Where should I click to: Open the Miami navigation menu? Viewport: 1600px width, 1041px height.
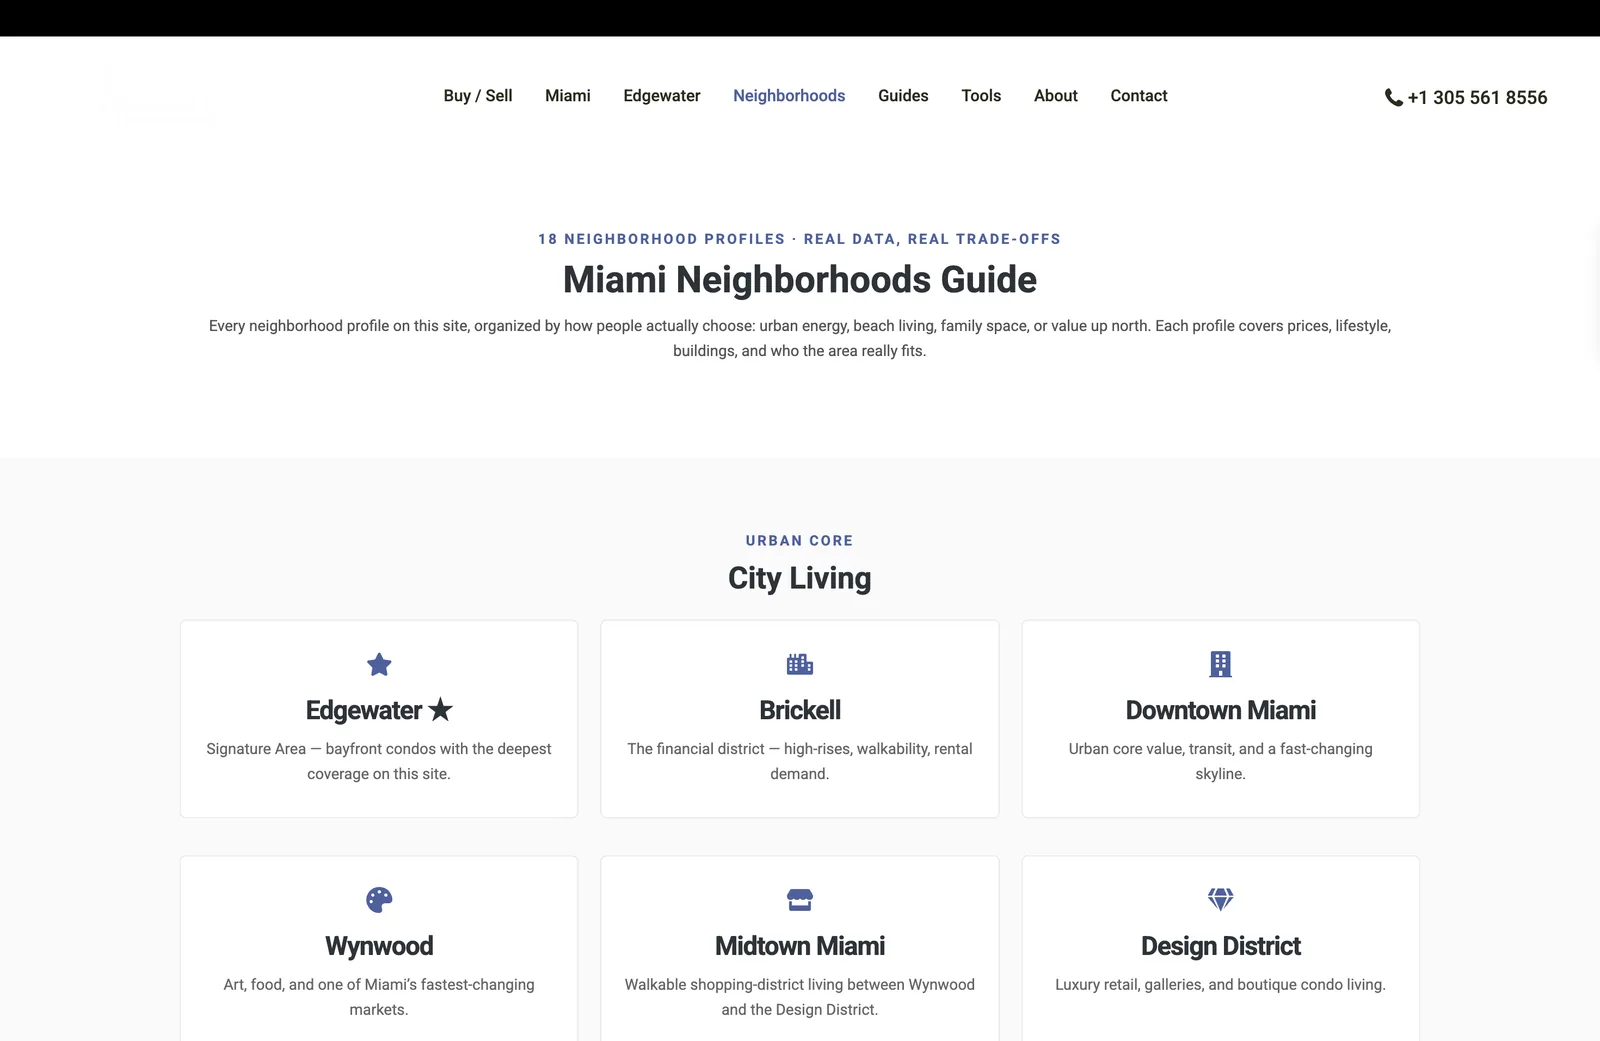(568, 96)
